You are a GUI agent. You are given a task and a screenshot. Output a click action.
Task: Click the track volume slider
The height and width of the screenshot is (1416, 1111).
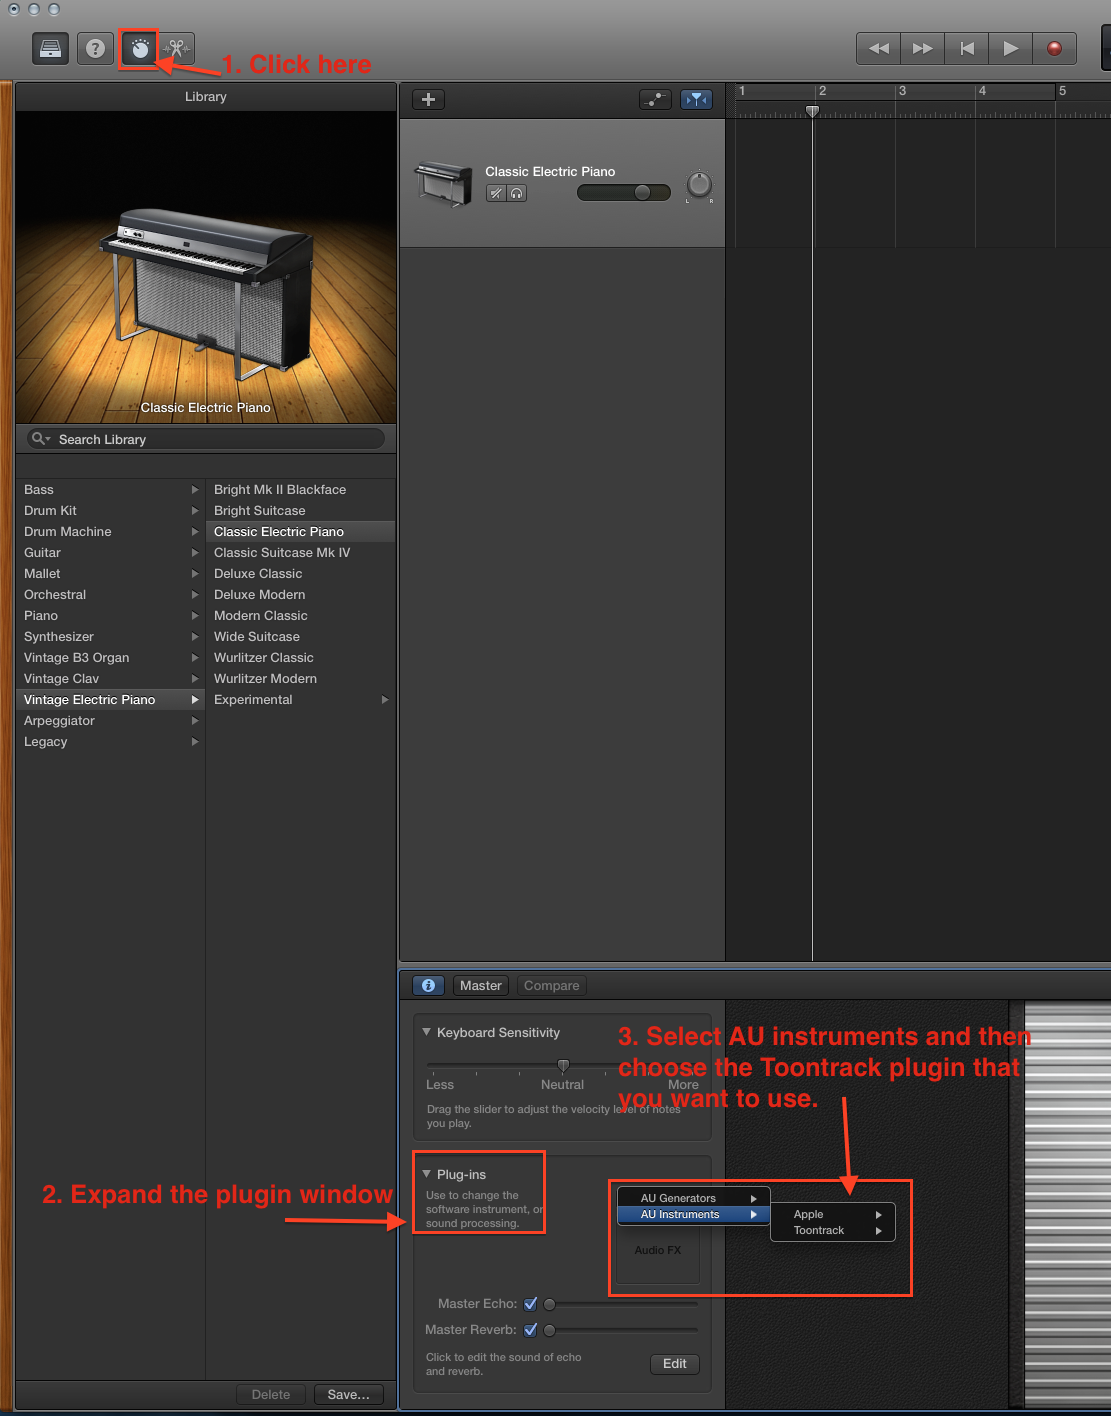pos(623,193)
